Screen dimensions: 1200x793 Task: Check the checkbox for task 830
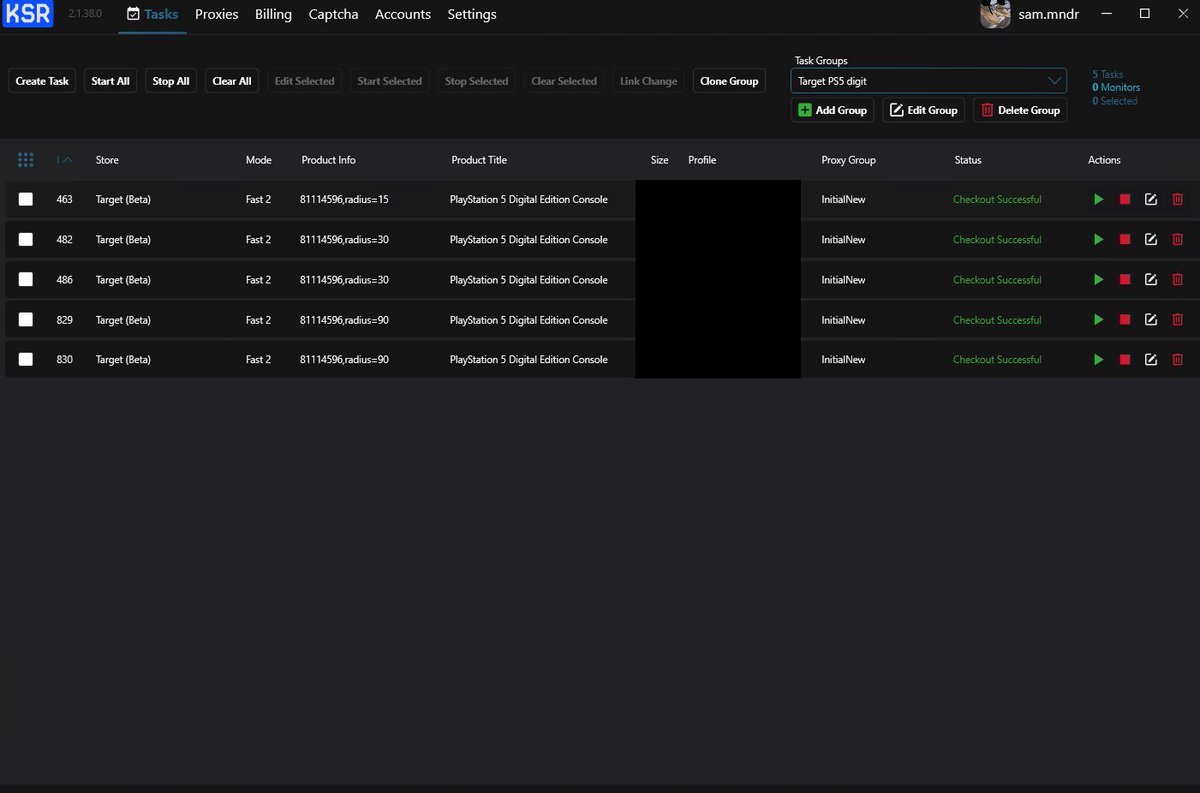[26, 359]
